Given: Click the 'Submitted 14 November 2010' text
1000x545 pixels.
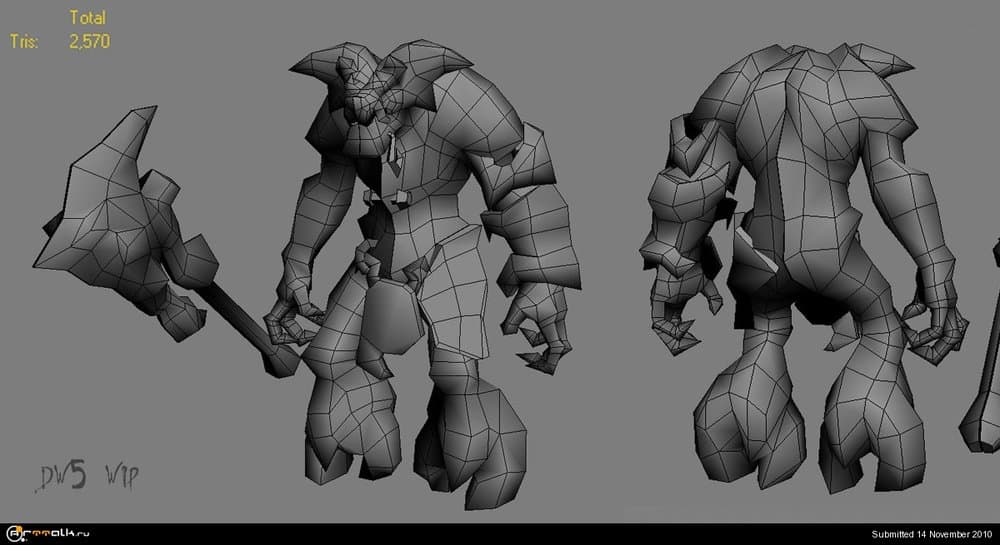Looking at the screenshot, I should coord(932,534).
